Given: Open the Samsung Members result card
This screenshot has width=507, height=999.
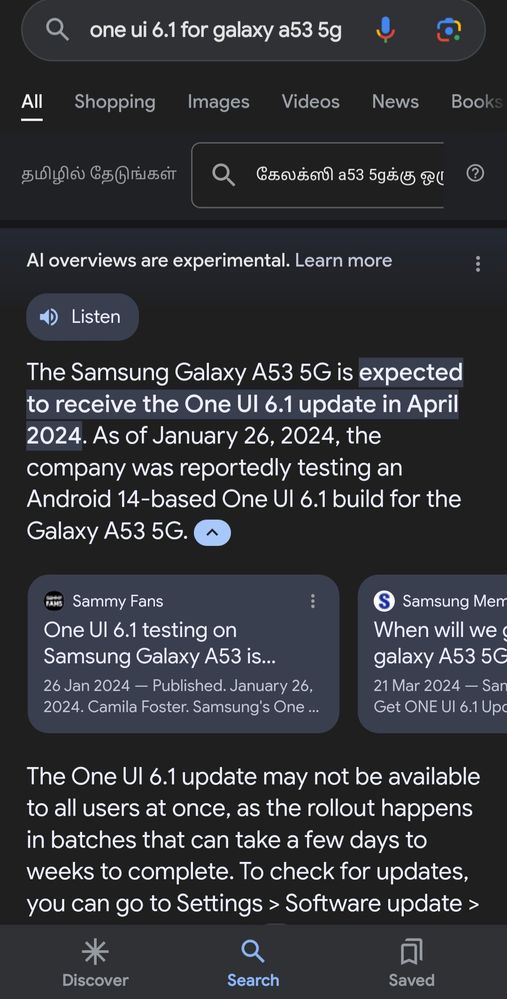Looking at the screenshot, I should pyautogui.click(x=432, y=654).
